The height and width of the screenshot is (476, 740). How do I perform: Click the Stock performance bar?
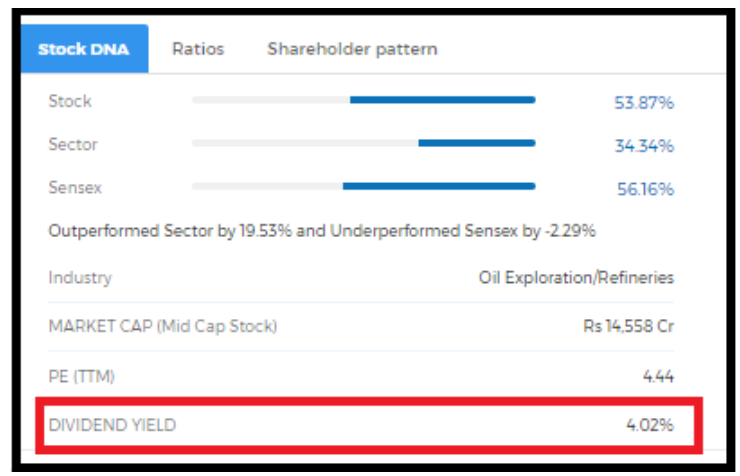(363, 100)
